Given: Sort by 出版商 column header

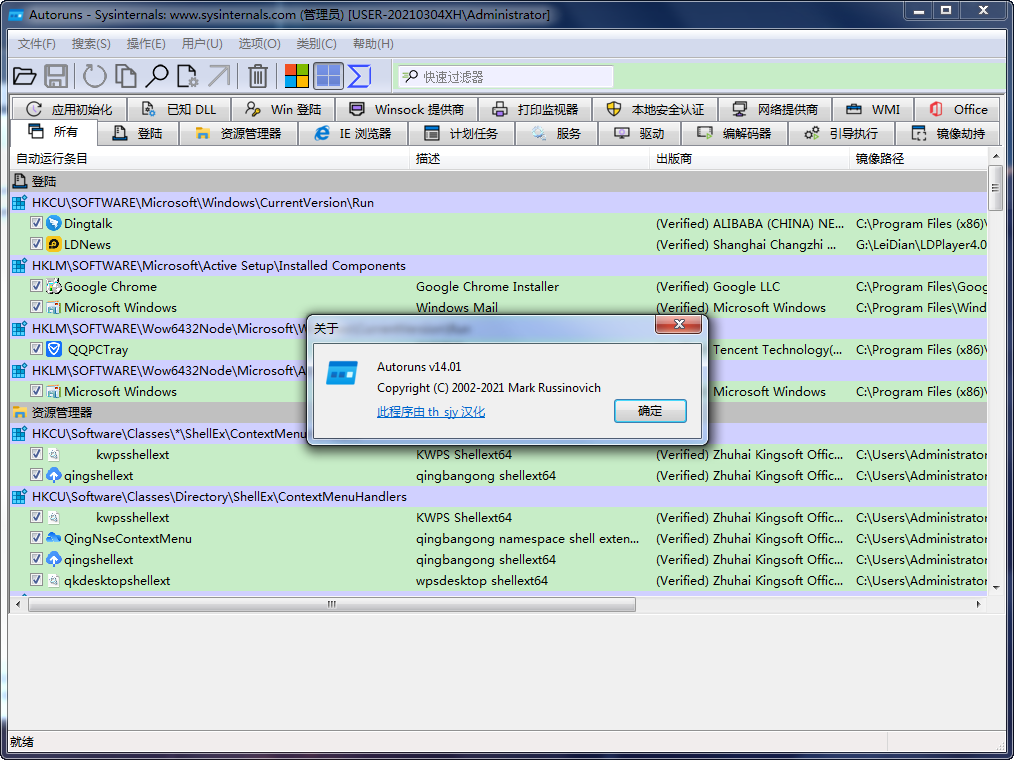Looking at the screenshot, I should tap(750, 158).
